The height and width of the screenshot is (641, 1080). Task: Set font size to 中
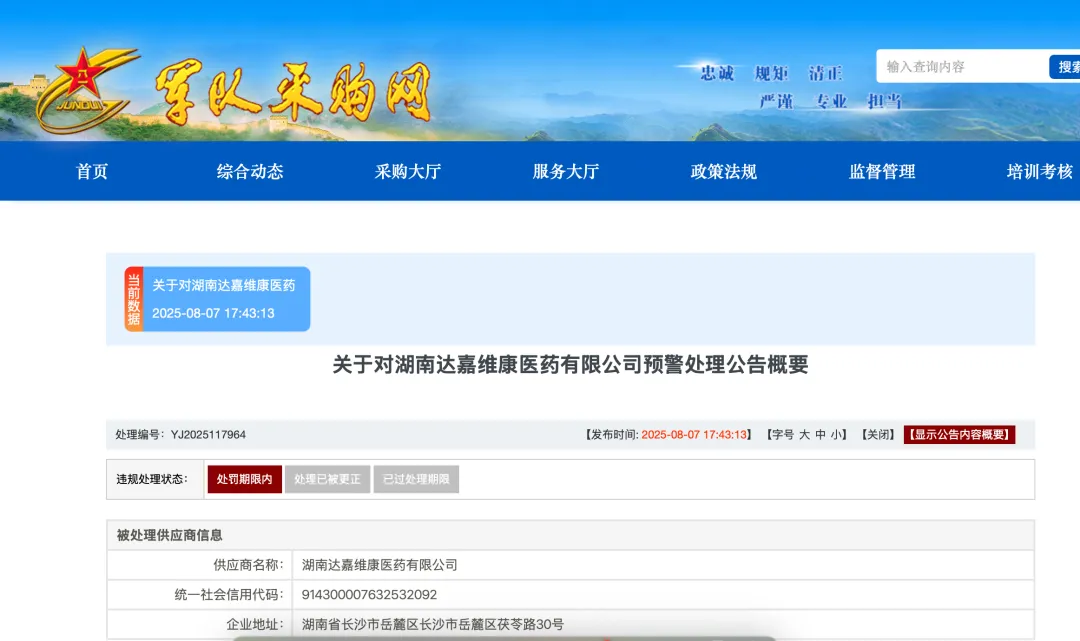coord(820,434)
